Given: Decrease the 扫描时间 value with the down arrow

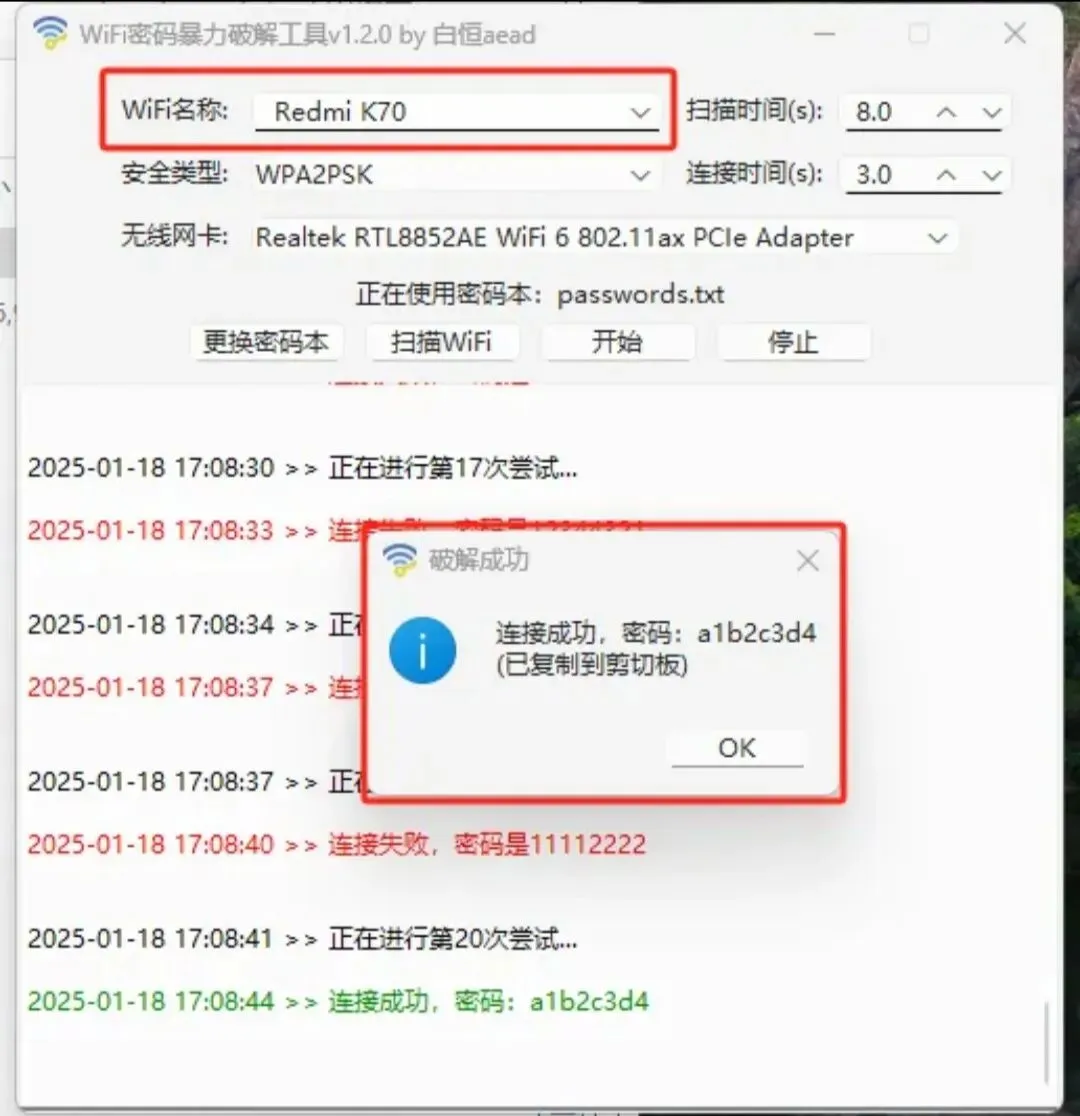Looking at the screenshot, I should [x=992, y=112].
